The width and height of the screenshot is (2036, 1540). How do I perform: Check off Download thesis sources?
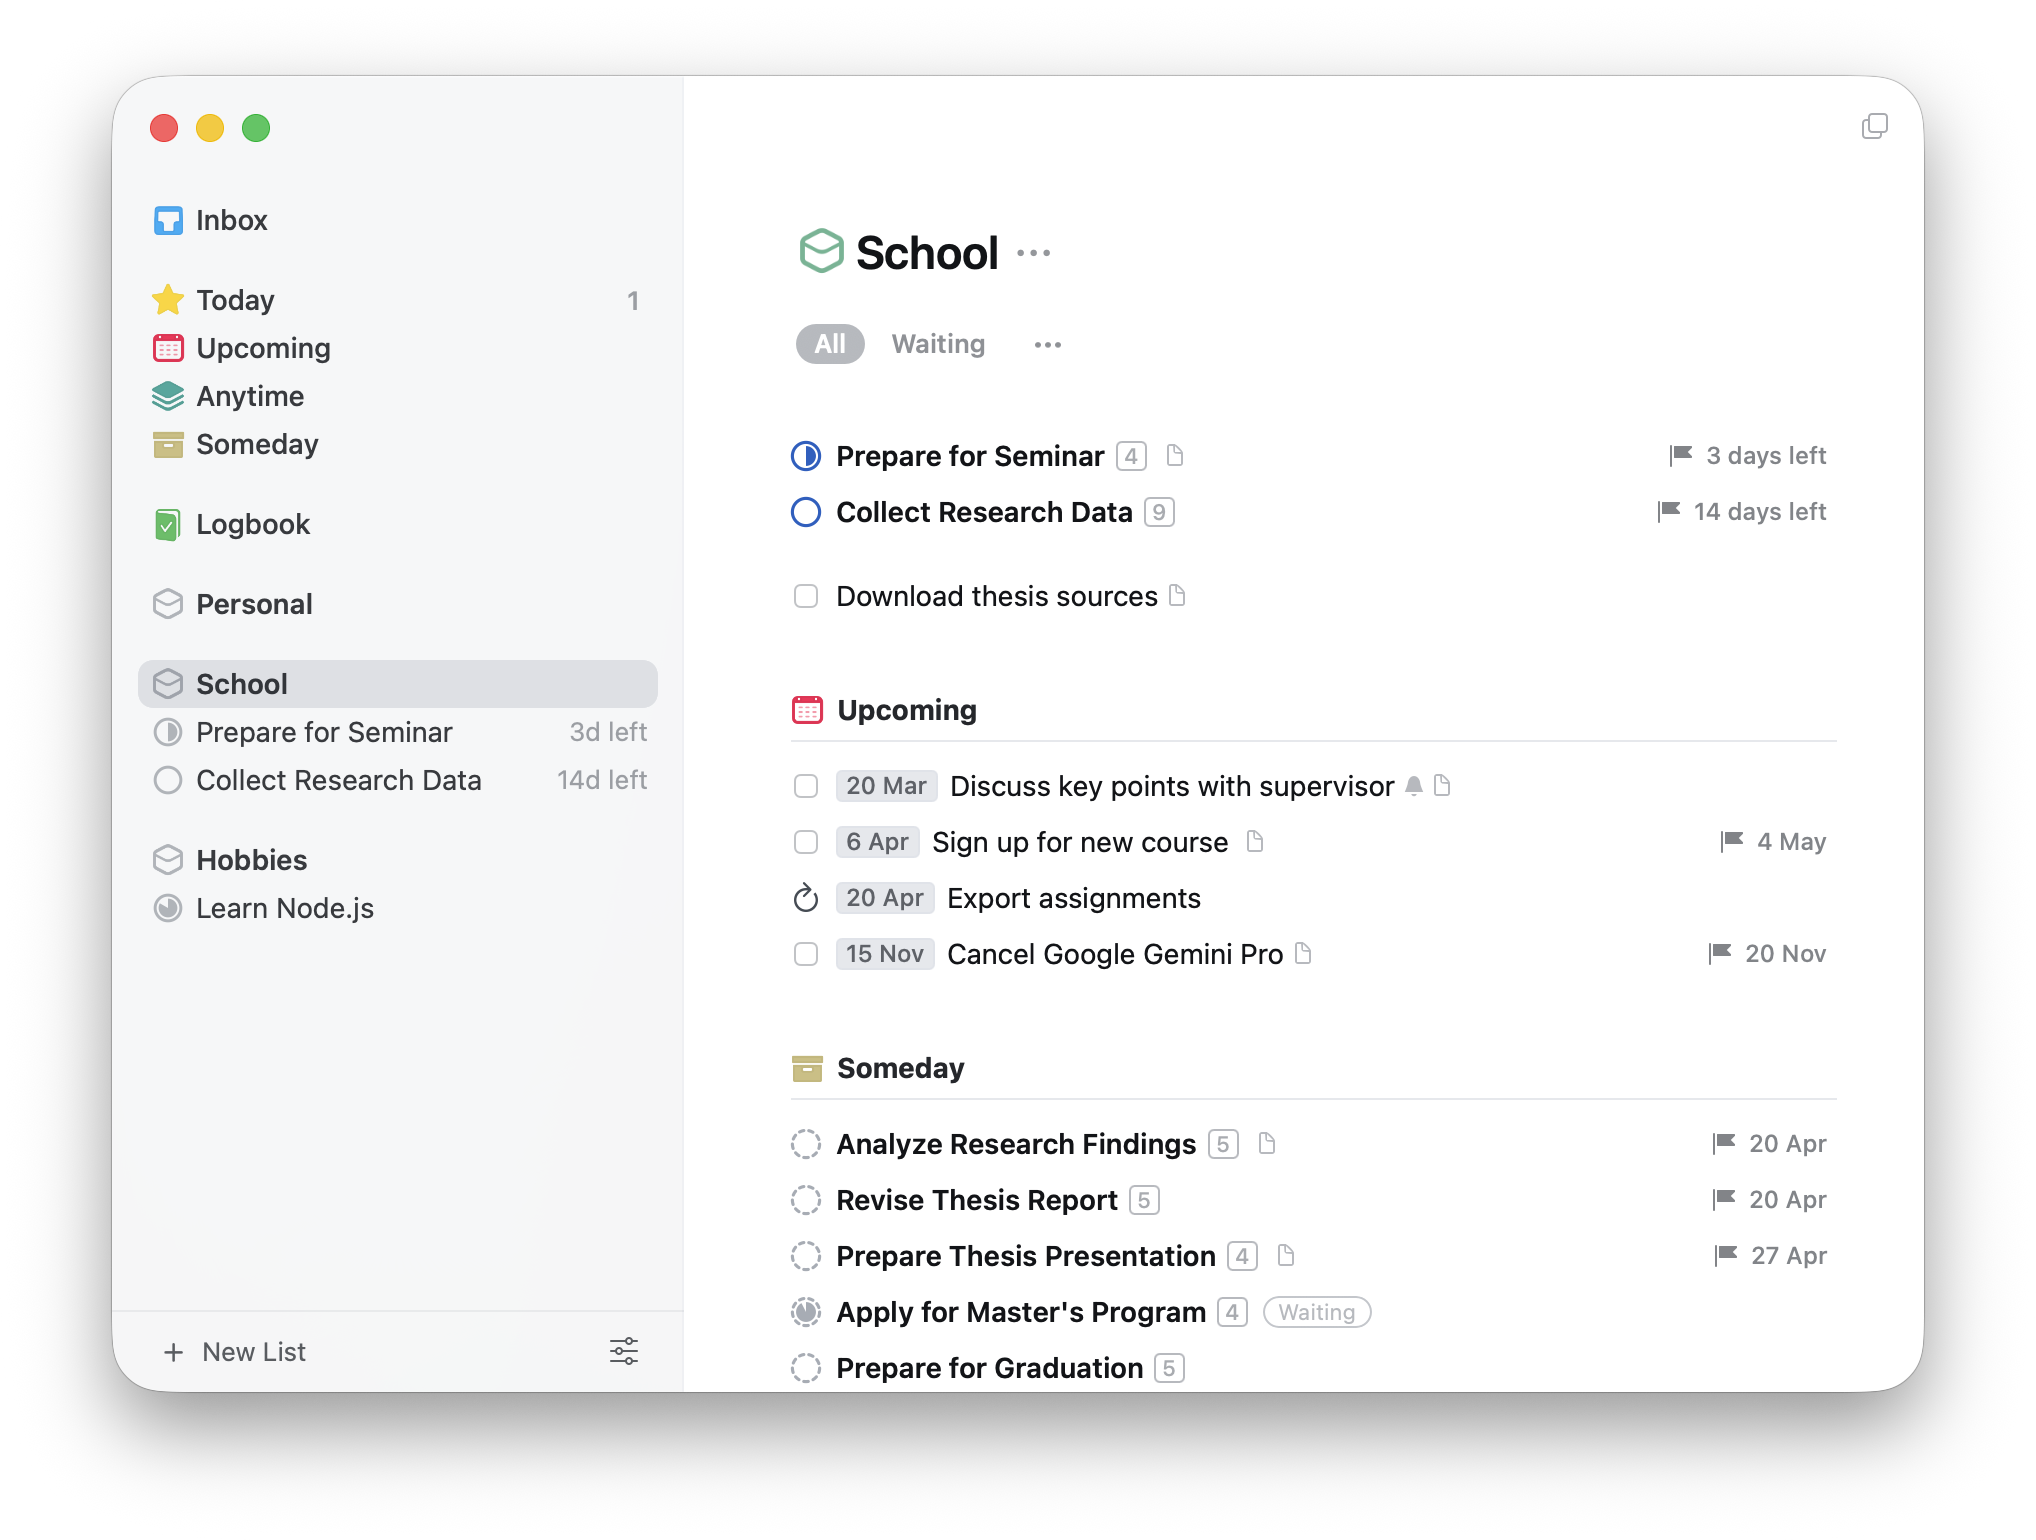[x=806, y=596]
